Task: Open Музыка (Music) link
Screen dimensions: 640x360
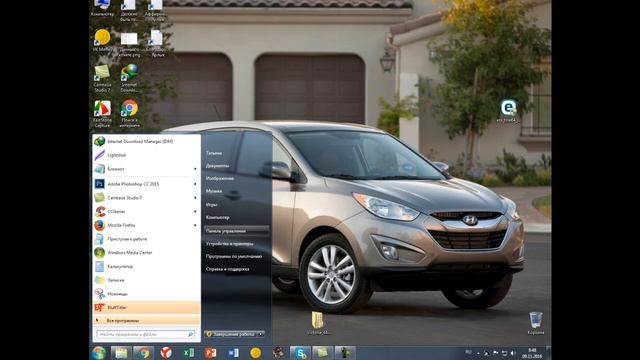Action: tap(214, 191)
